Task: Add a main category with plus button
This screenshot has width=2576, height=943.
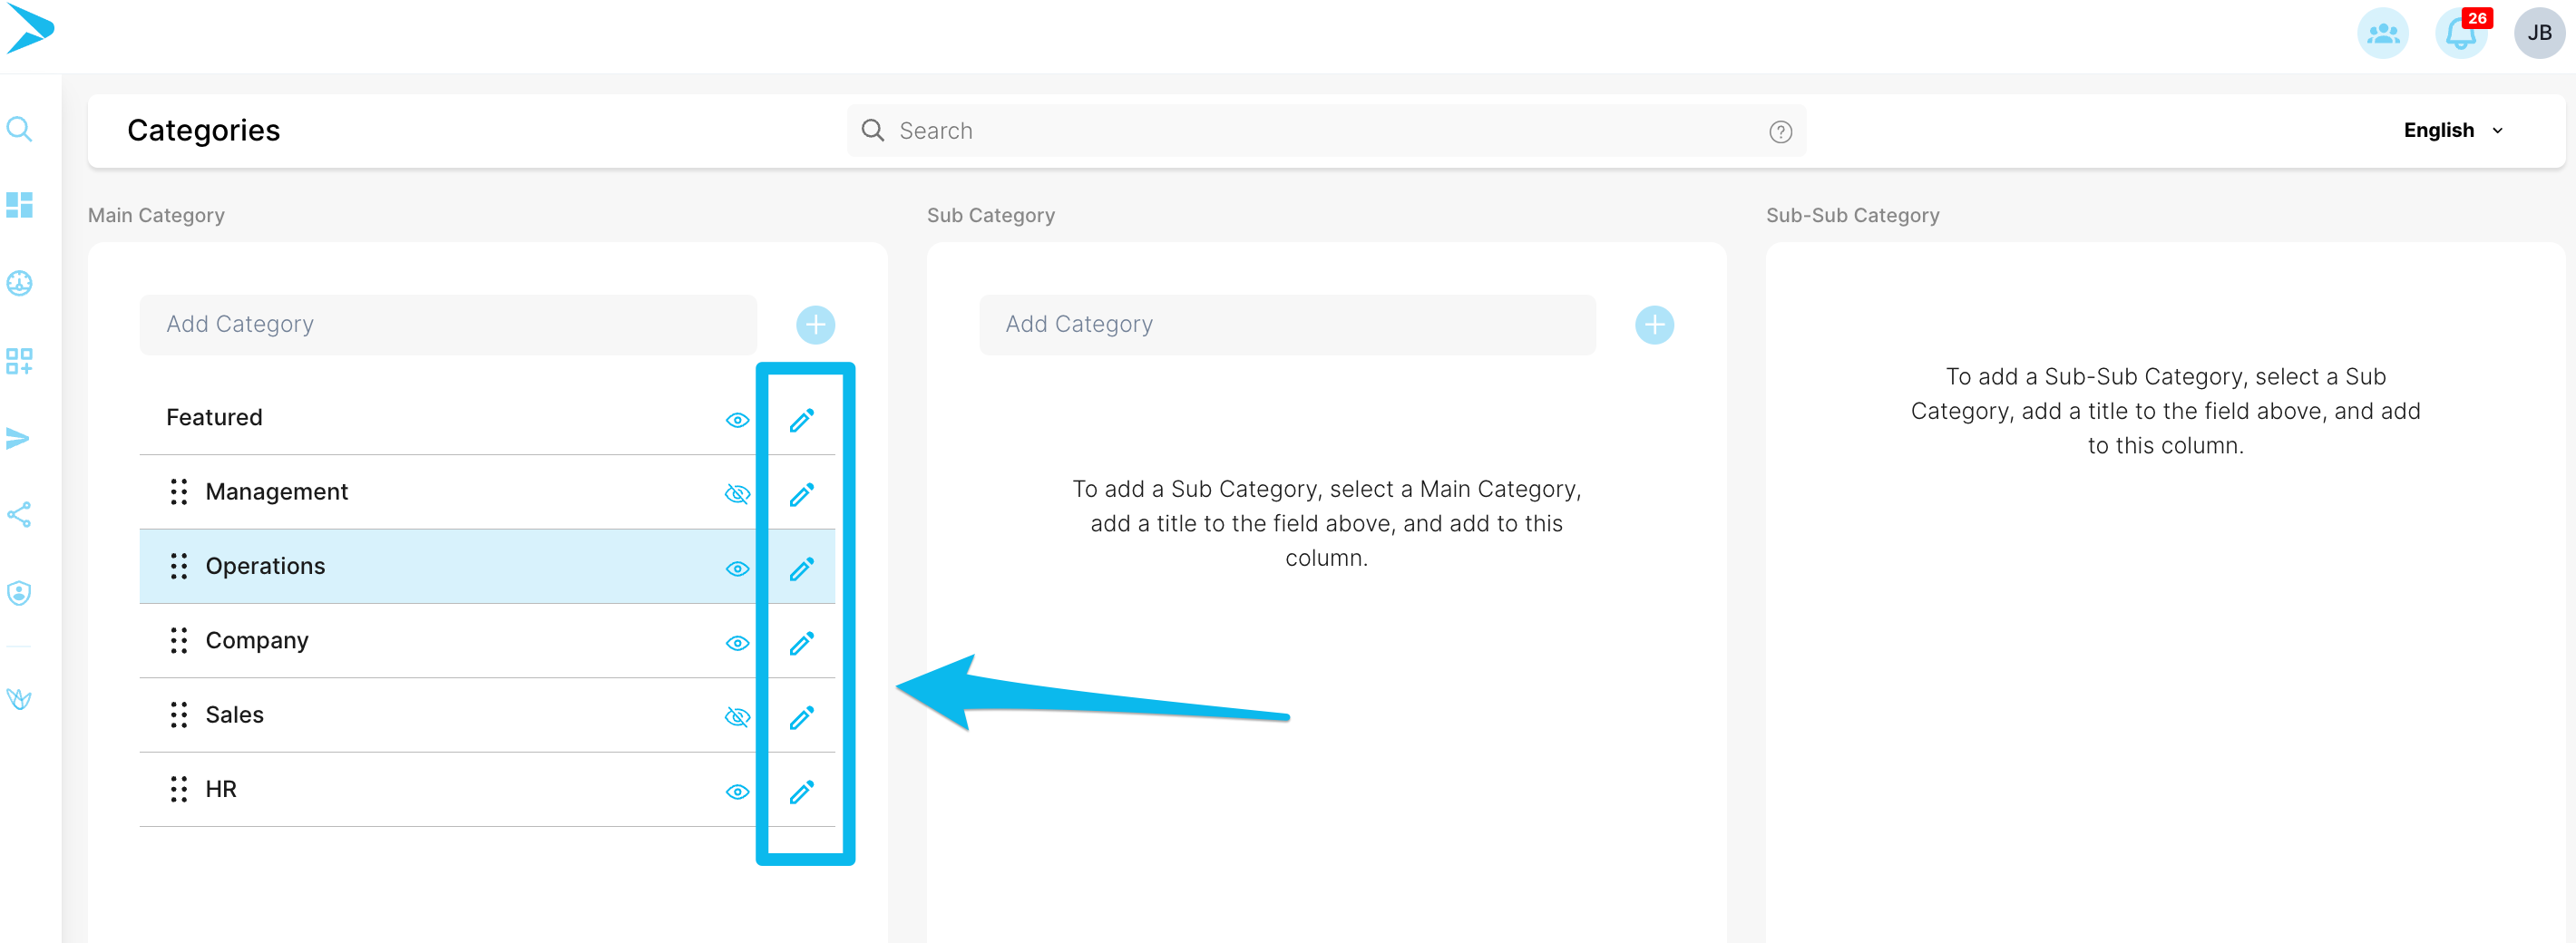Action: pyautogui.click(x=815, y=325)
